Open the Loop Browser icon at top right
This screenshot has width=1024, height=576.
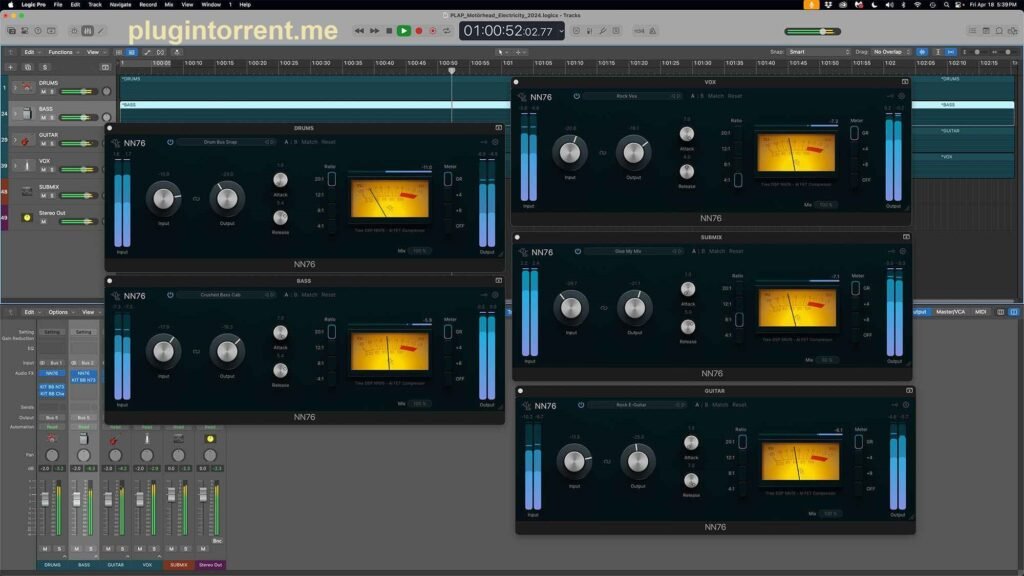click(x=999, y=31)
